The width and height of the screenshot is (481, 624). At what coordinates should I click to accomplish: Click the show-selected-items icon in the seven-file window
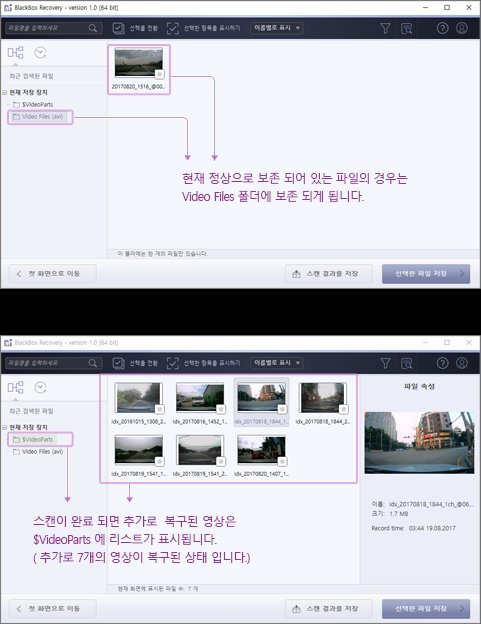pyautogui.click(x=173, y=363)
